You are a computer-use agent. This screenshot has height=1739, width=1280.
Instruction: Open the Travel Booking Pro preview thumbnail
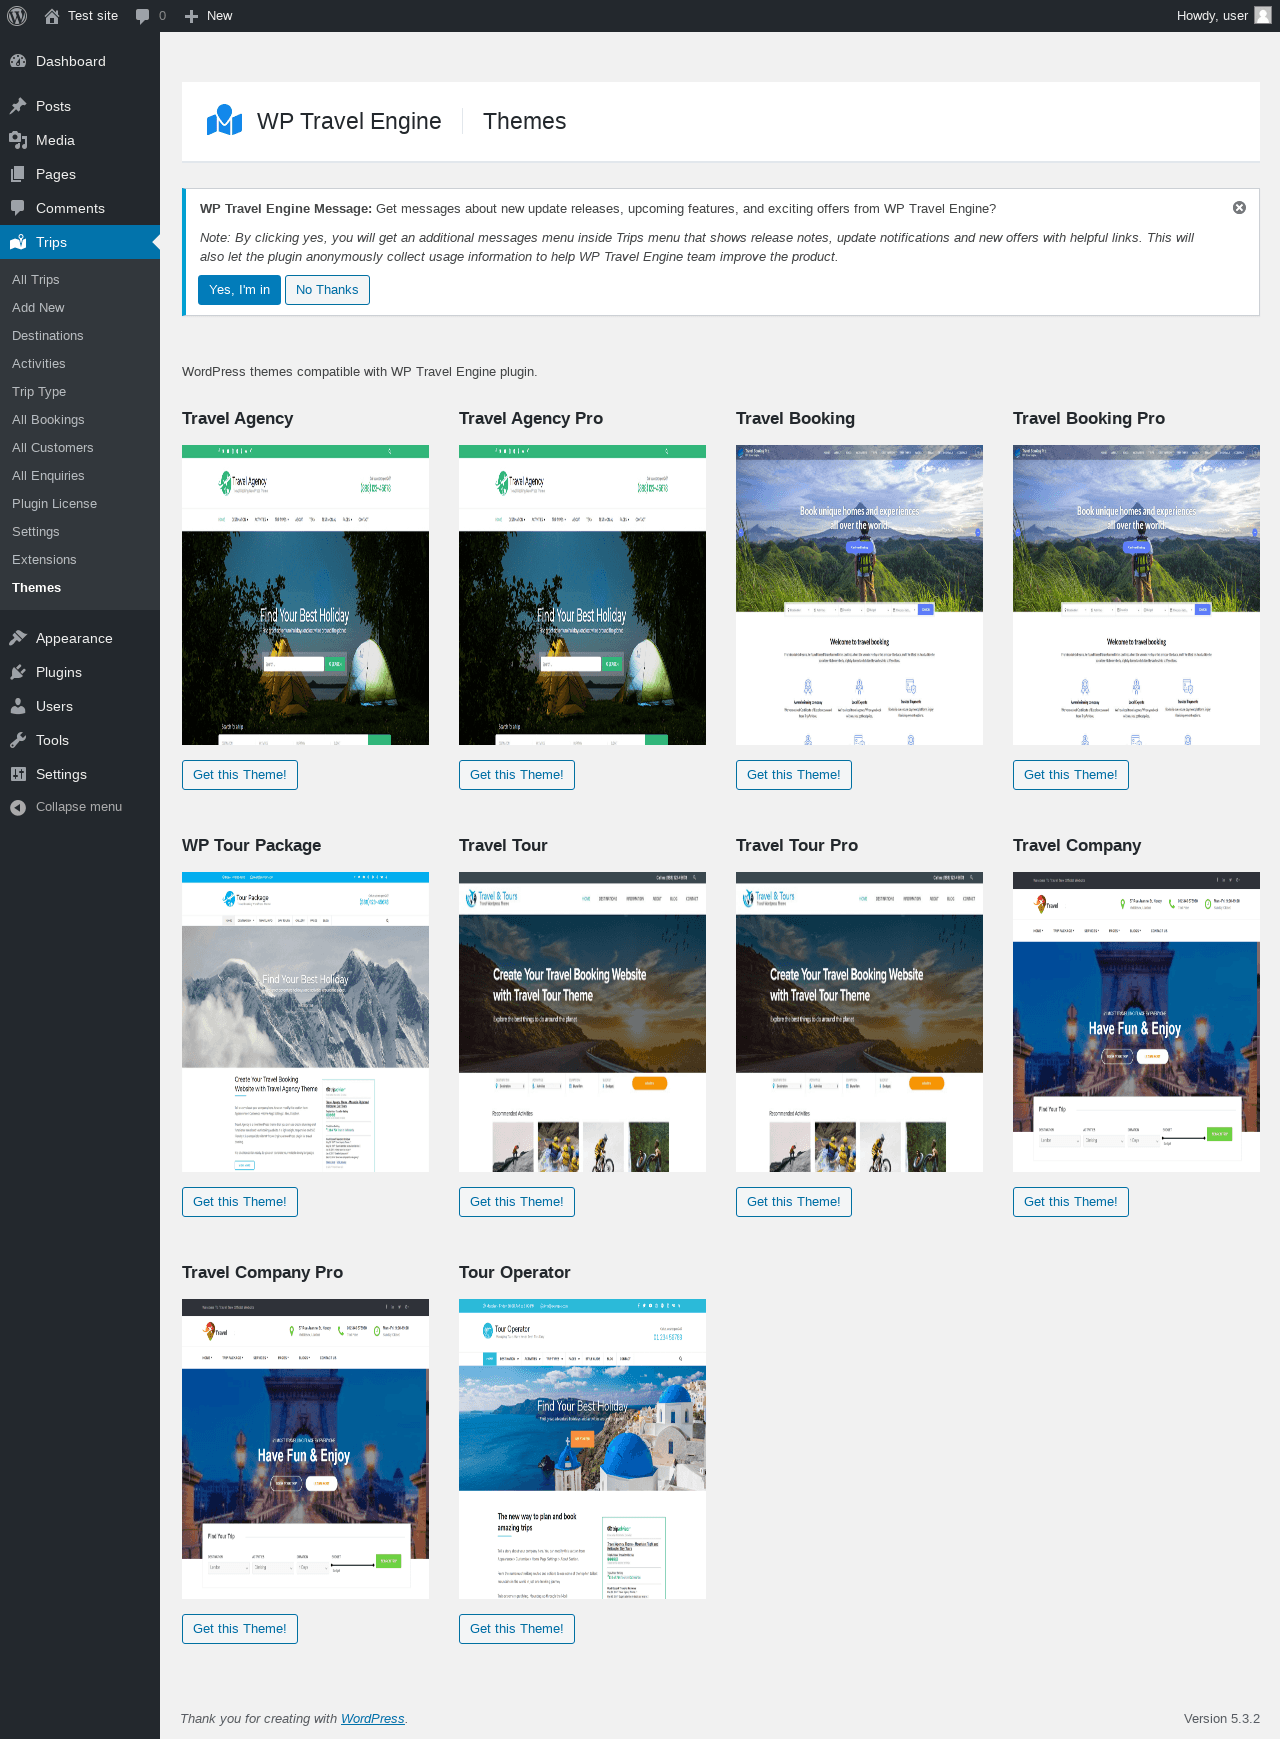point(1136,595)
